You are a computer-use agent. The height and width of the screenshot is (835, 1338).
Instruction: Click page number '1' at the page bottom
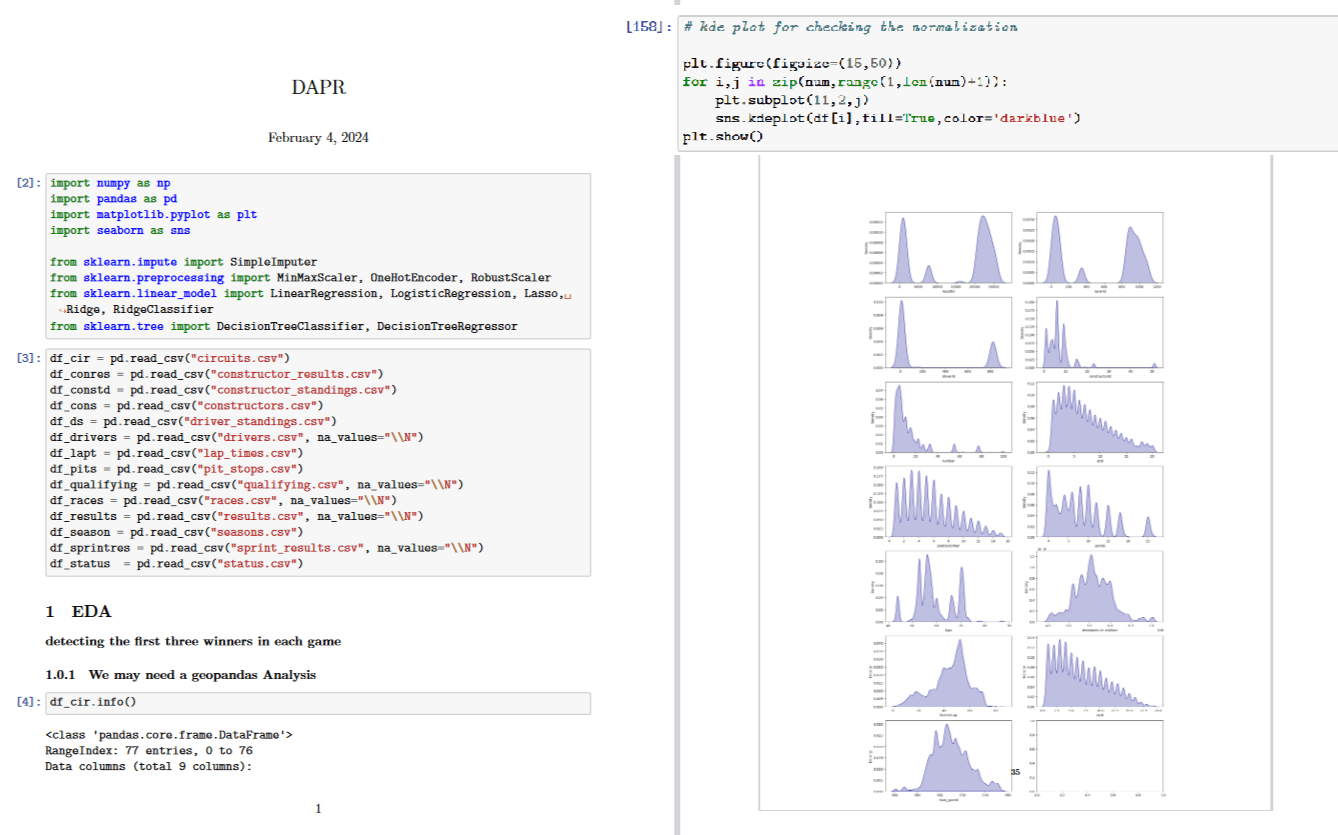318,808
